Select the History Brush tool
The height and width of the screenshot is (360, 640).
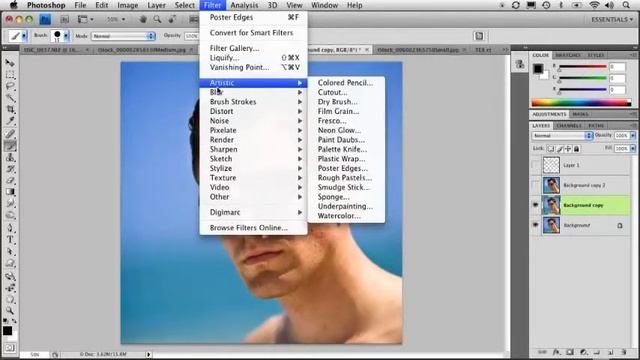[x=10, y=169]
